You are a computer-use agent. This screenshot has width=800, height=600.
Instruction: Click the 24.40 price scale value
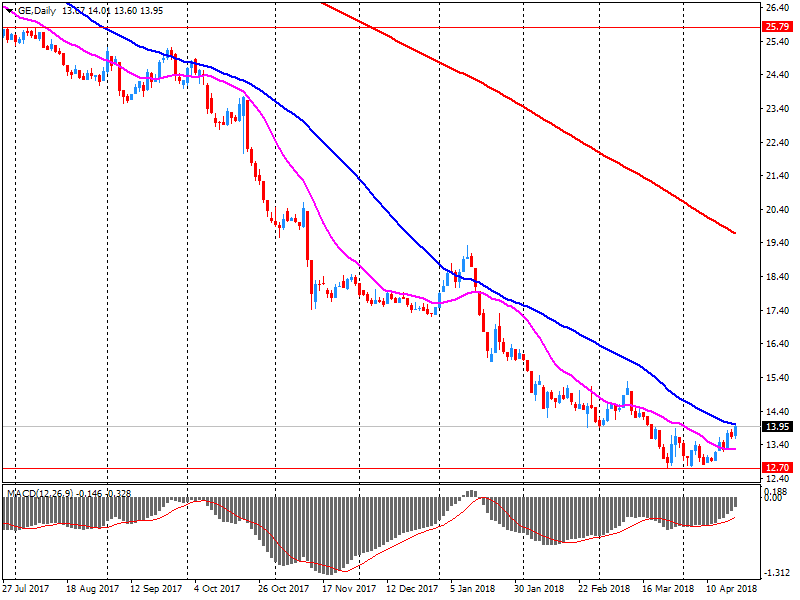point(778,74)
